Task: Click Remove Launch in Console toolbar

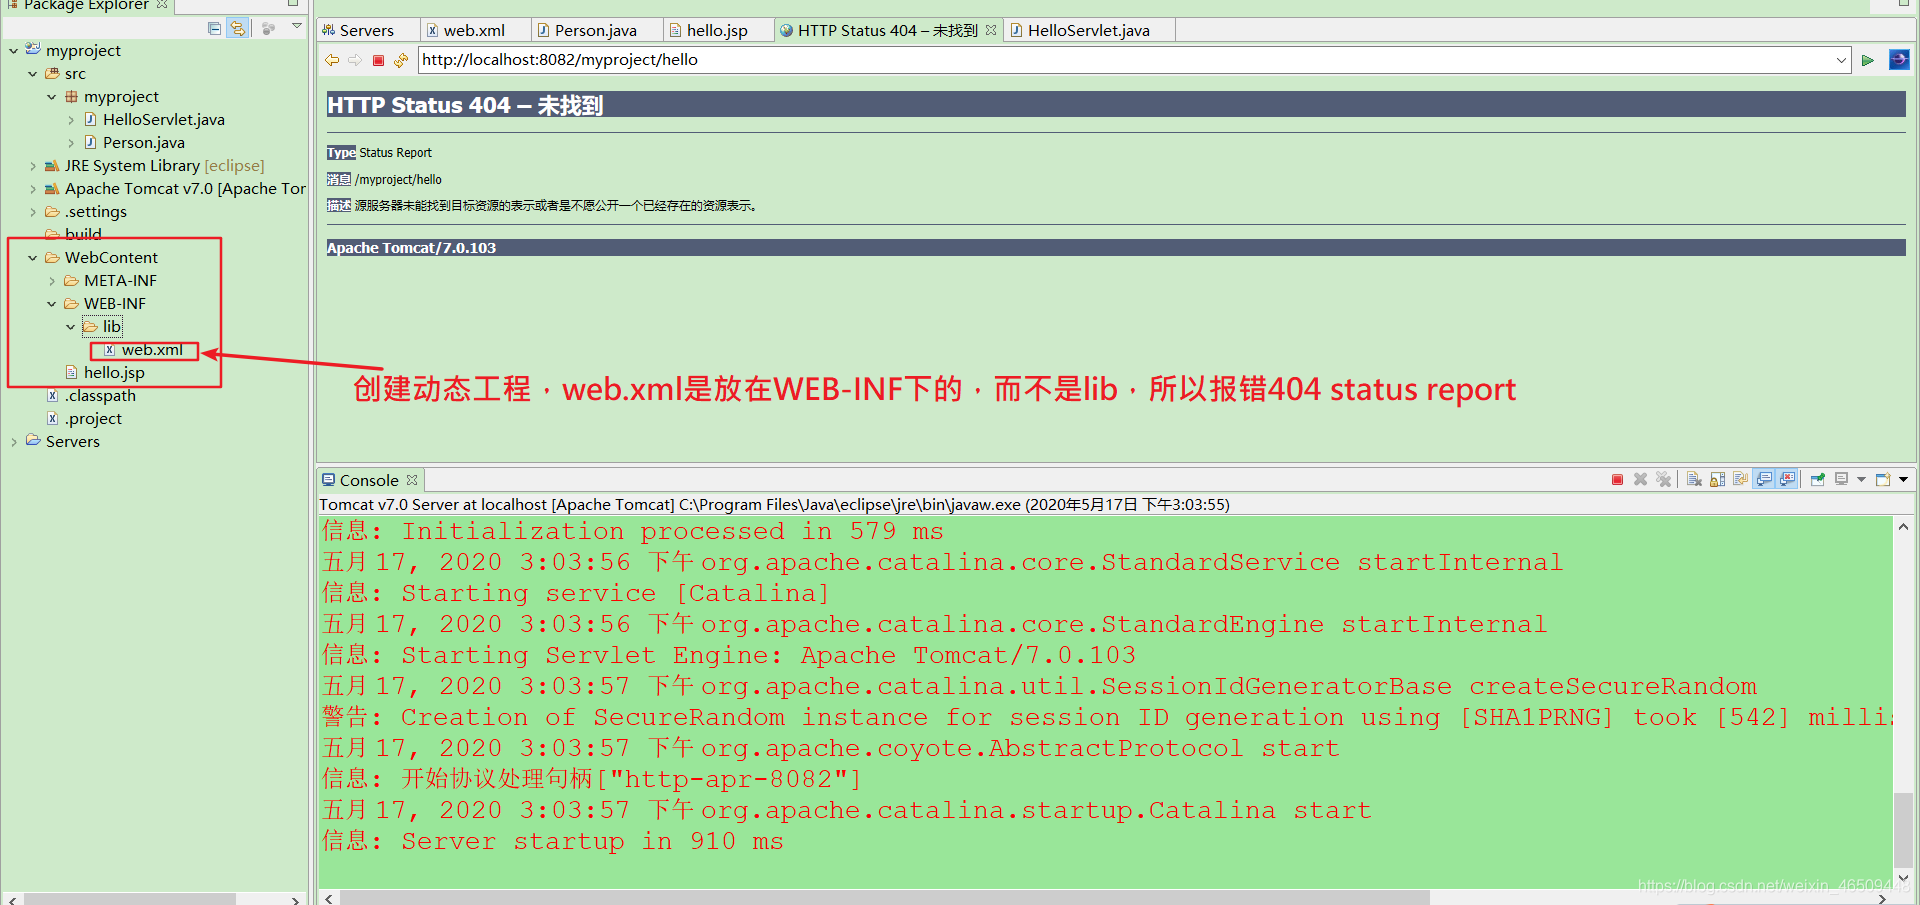Action: 1640,480
